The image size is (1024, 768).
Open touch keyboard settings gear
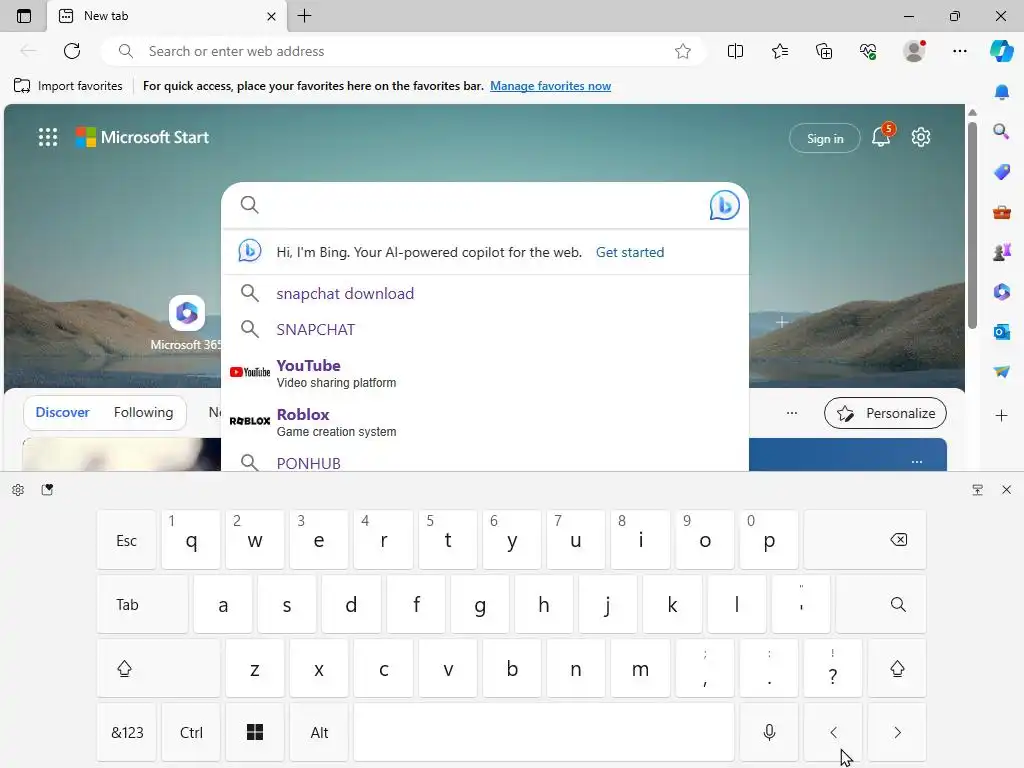click(18, 490)
